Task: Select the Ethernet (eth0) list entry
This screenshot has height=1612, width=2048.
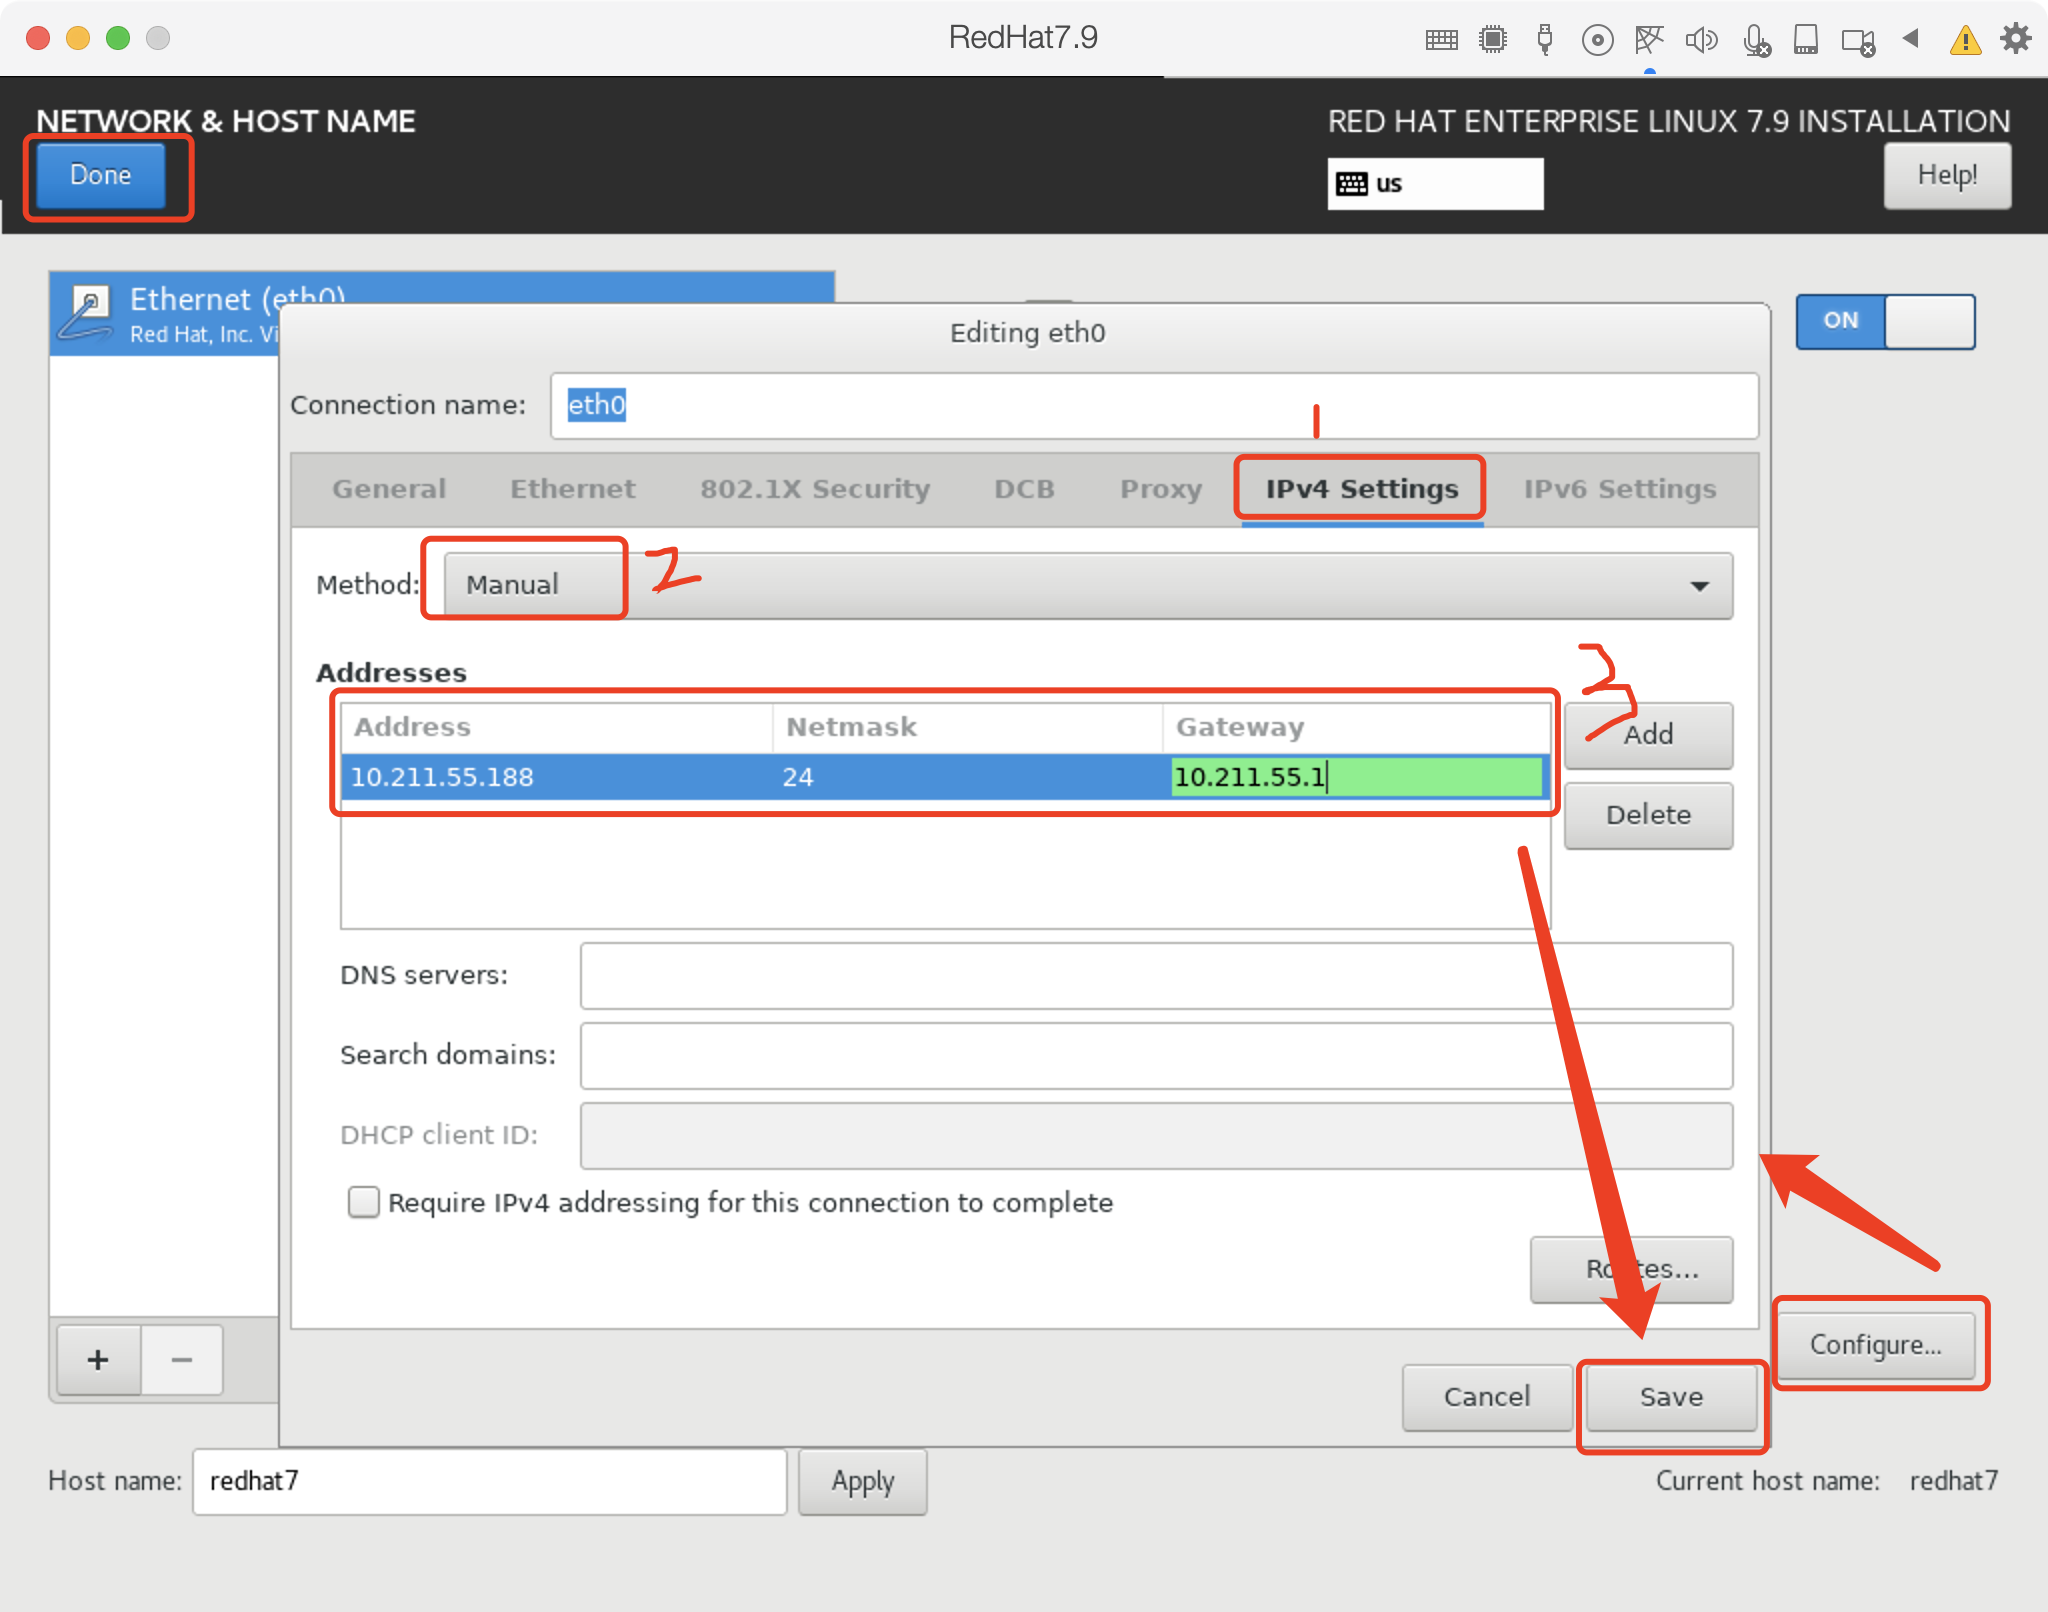Action: click(x=165, y=313)
